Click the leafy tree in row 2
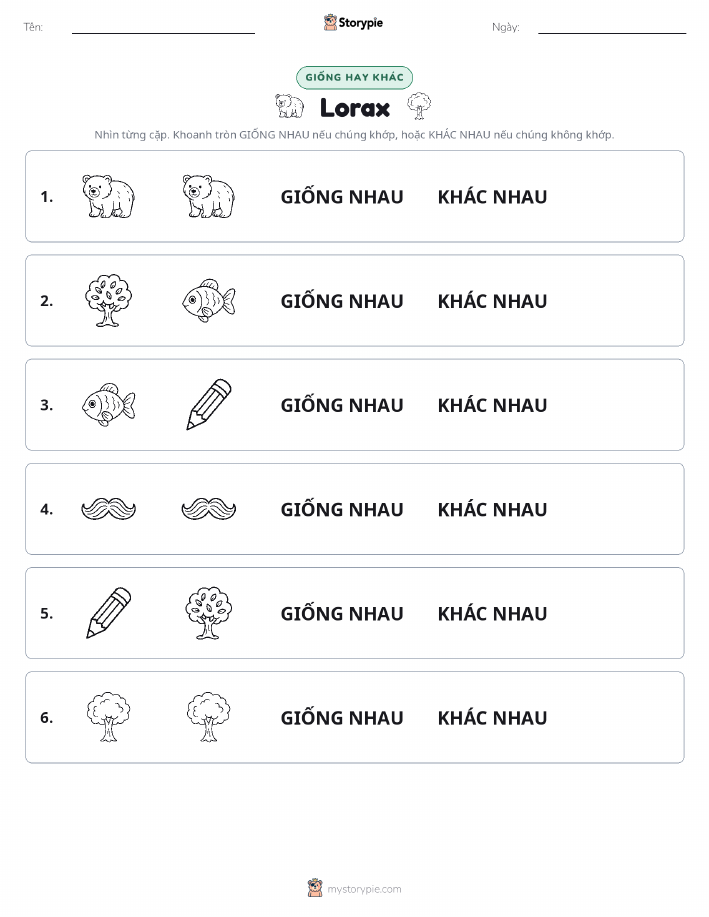The width and height of the screenshot is (709, 917). tap(108, 301)
